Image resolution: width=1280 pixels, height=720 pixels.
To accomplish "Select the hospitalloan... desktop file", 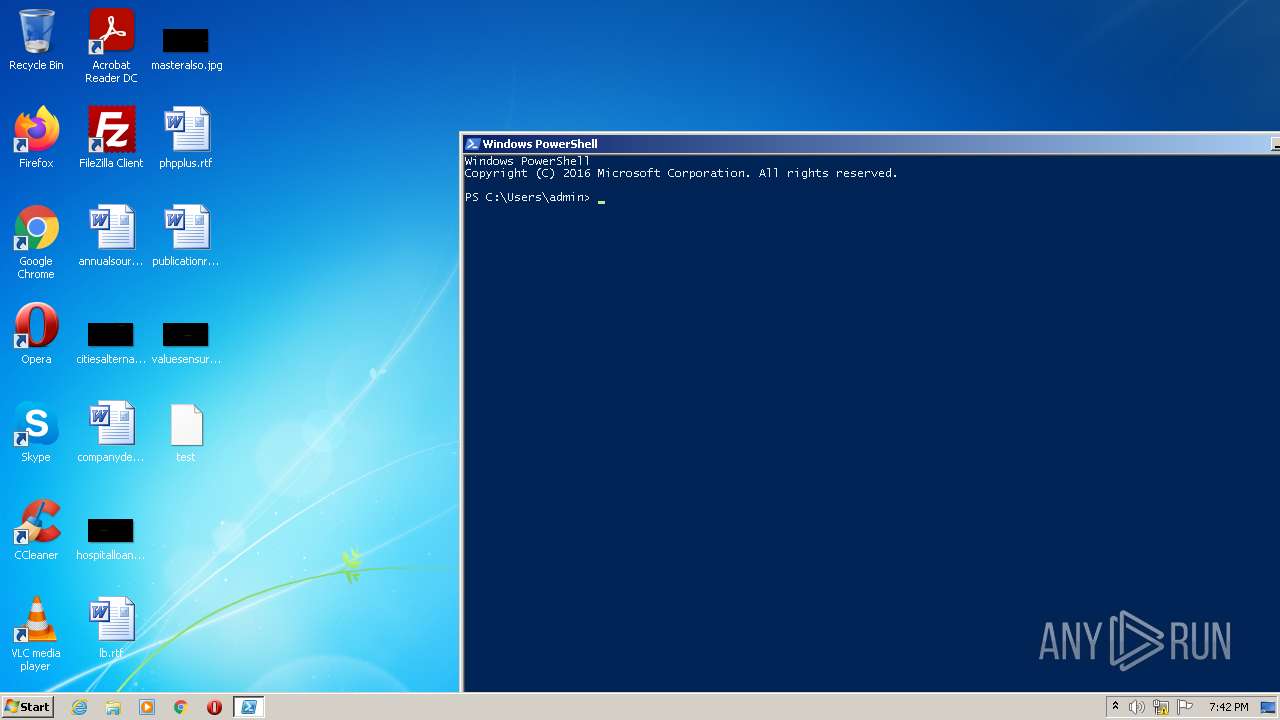I will point(111,539).
